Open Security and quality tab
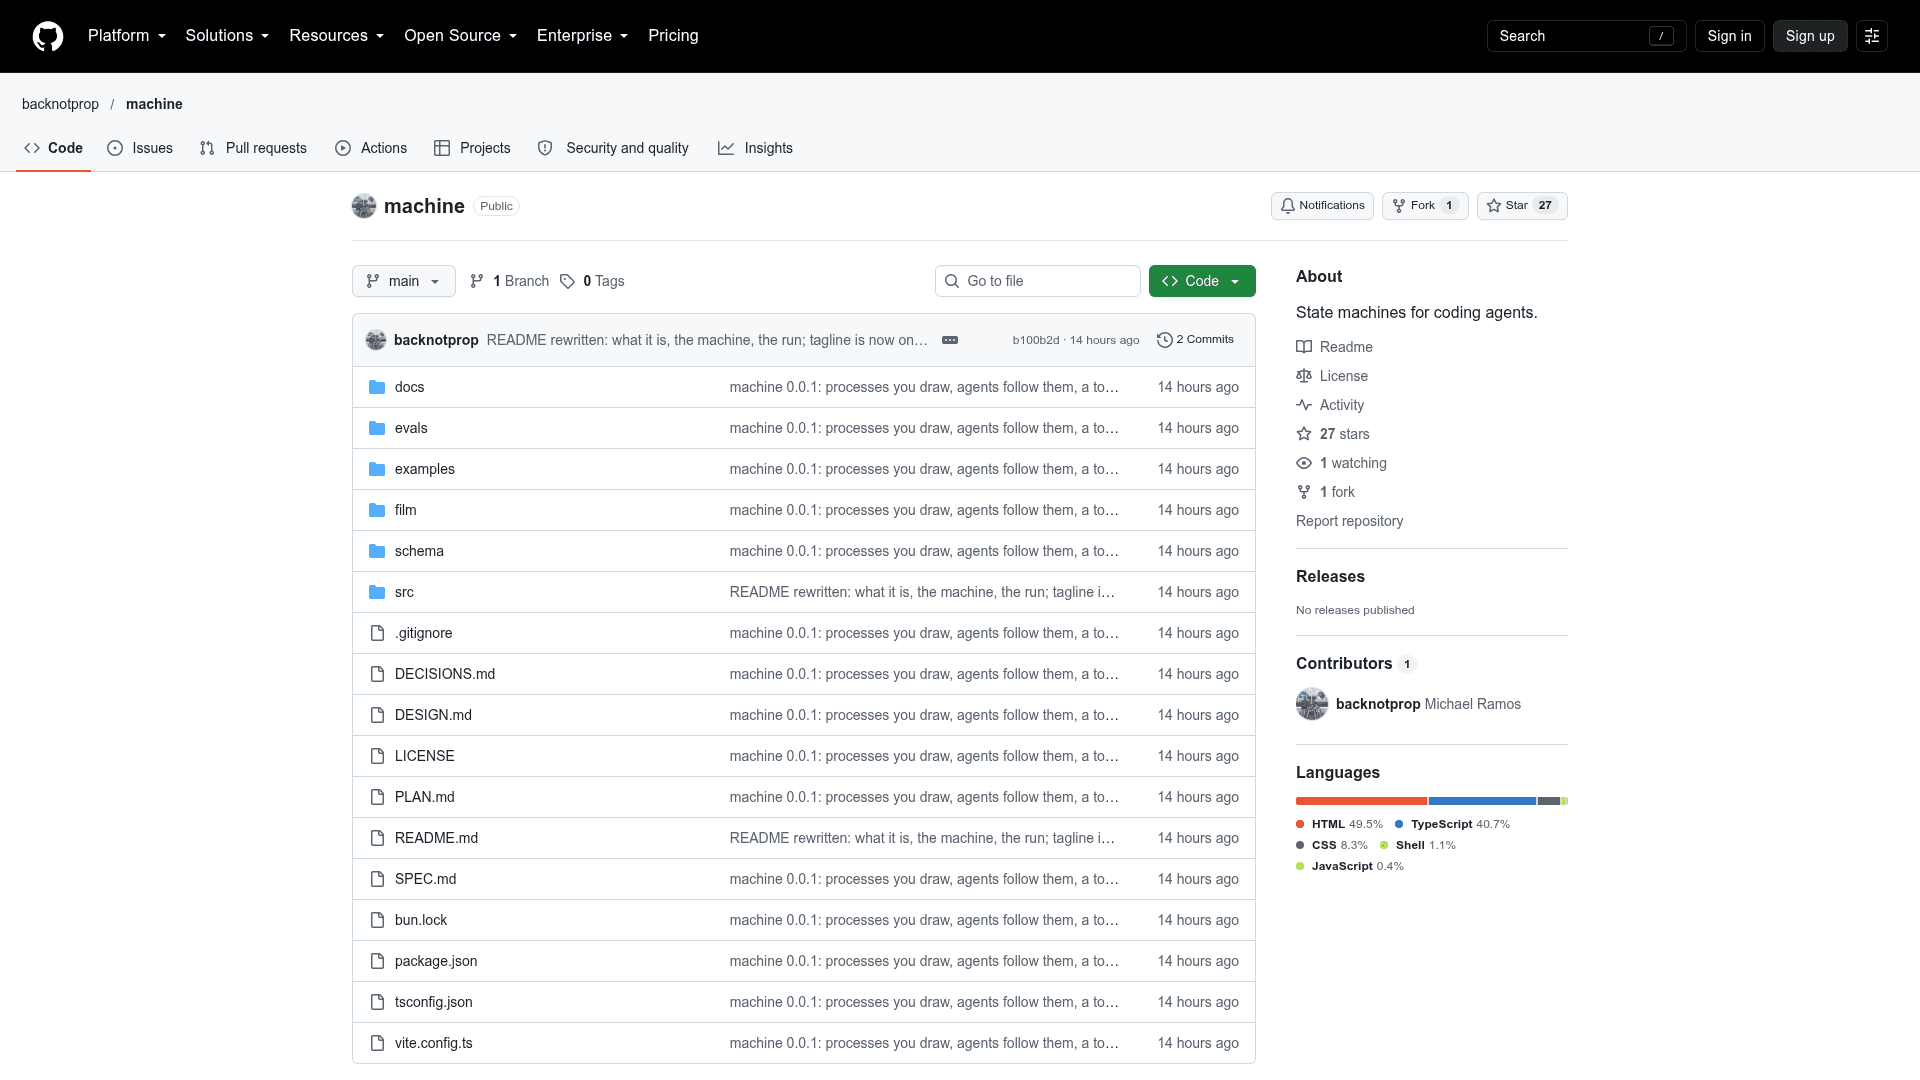Screen dimensions: 1920x1080 point(613,148)
